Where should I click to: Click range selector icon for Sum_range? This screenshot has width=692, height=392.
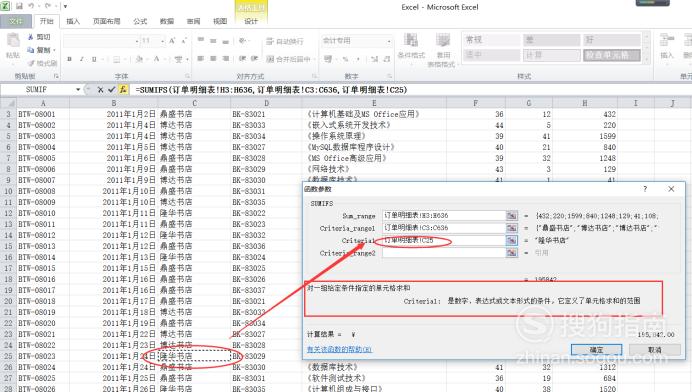coord(511,215)
